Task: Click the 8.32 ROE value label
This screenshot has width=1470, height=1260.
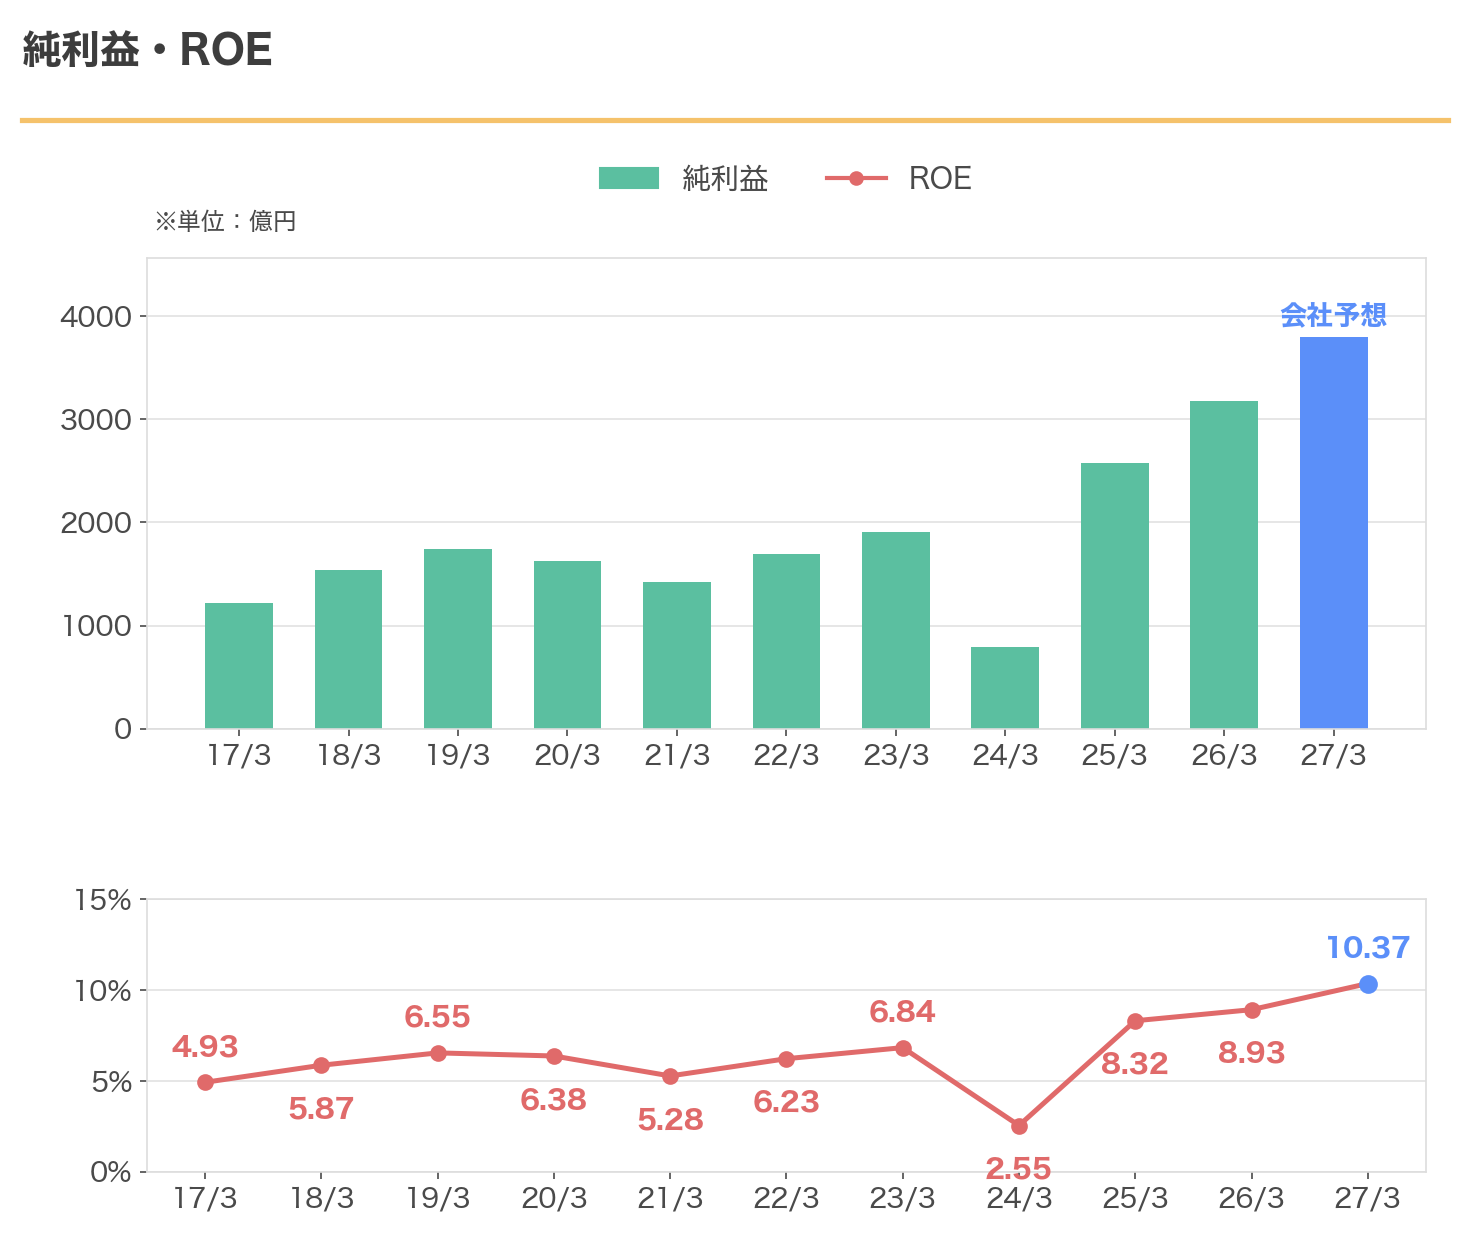Action: (1135, 1064)
